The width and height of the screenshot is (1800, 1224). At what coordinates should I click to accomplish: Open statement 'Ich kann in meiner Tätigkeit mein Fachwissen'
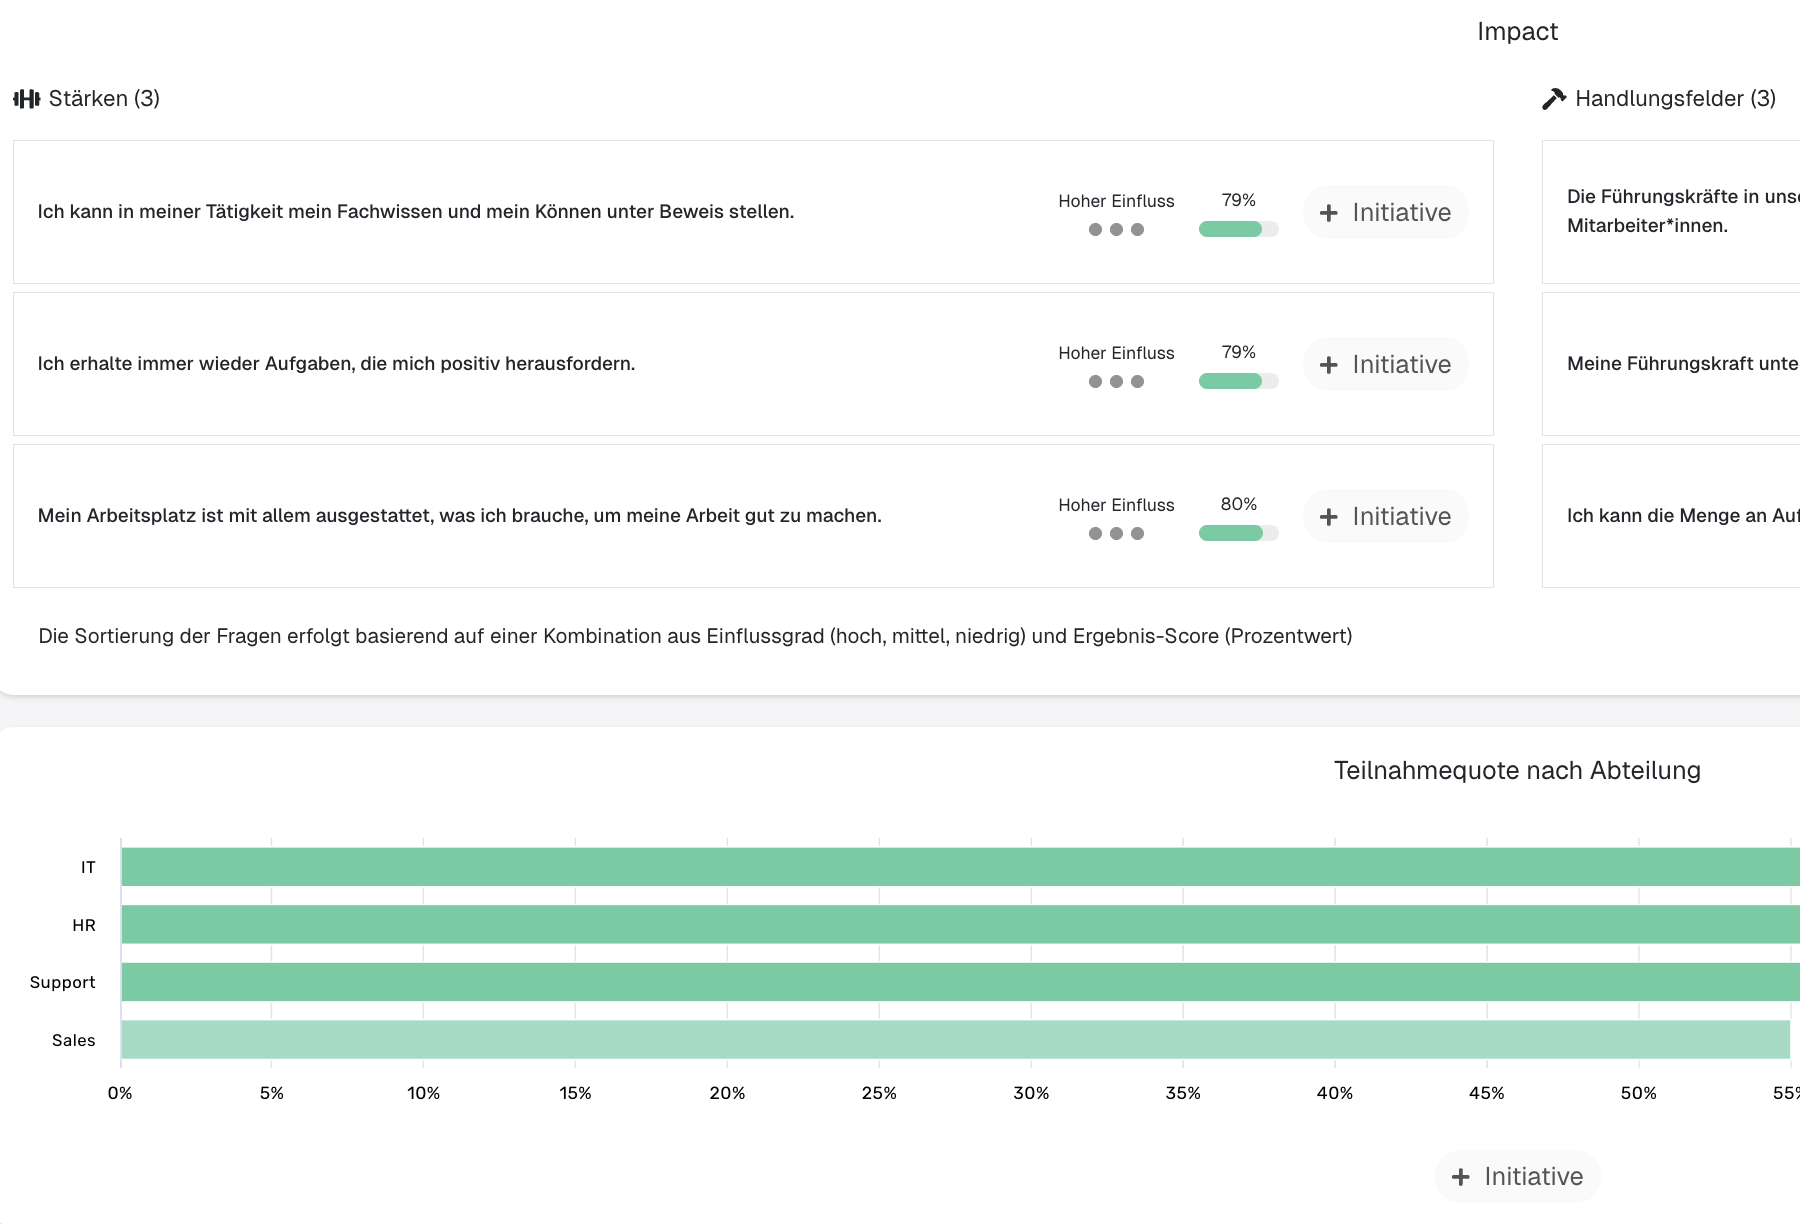(x=416, y=212)
